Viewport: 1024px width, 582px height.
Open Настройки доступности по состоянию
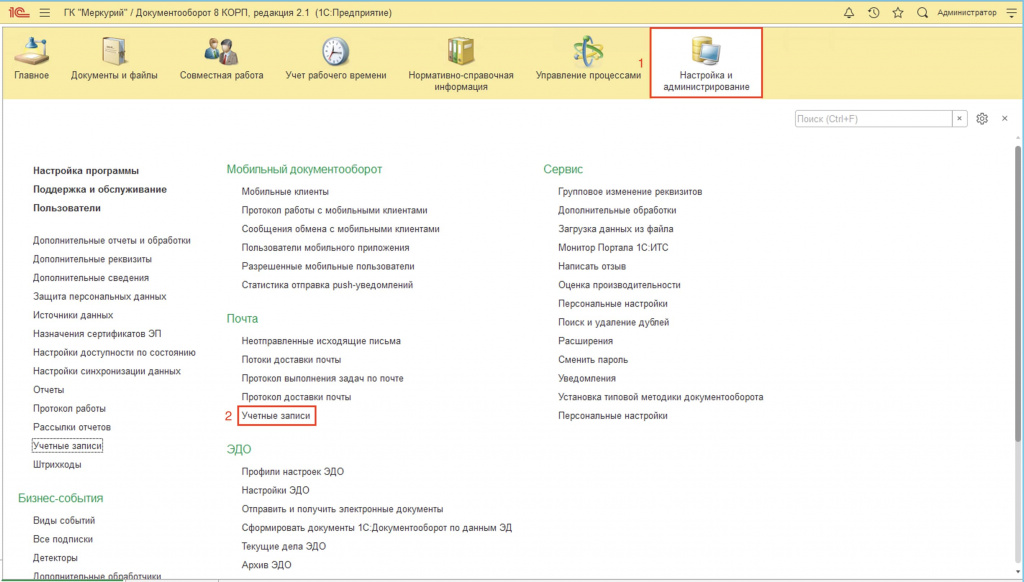(114, 353)
